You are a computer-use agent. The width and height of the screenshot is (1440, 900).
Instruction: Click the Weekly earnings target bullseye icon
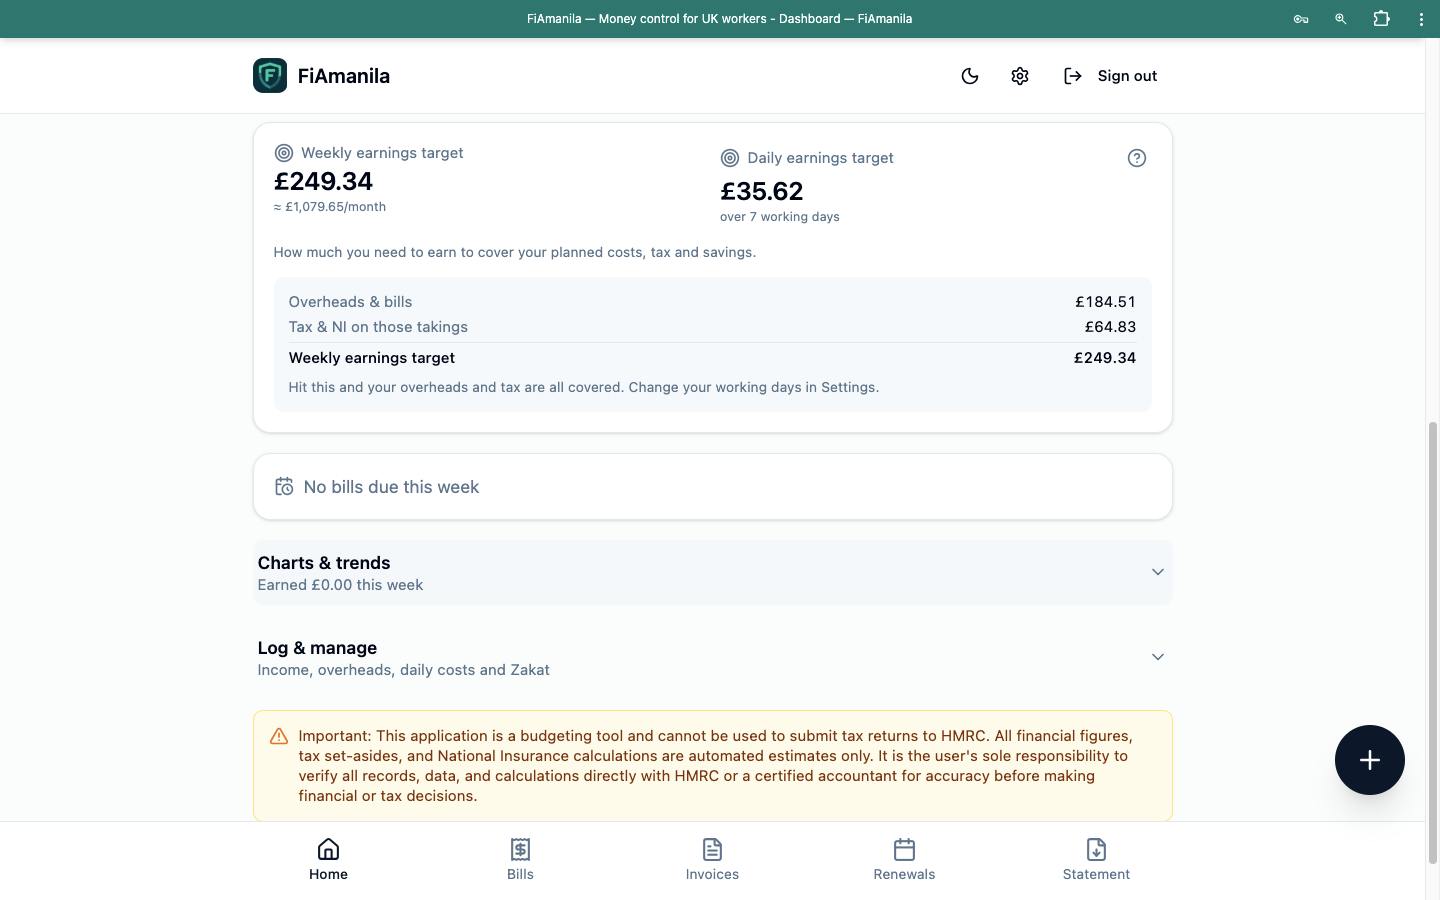click(x=284, y=153)
